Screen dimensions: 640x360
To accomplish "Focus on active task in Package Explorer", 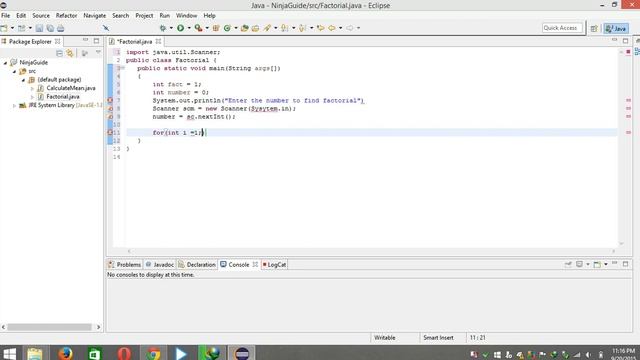I will [x=85, y=53].
